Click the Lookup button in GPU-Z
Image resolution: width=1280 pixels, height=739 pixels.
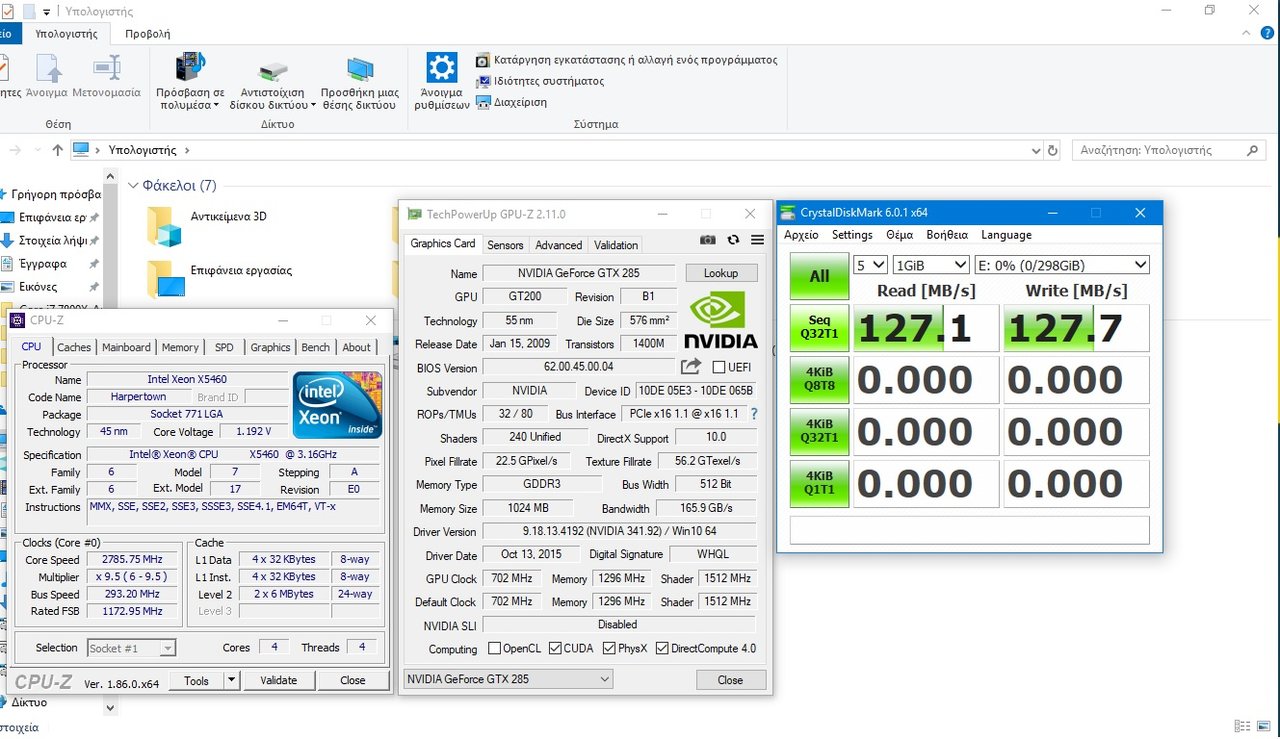click(x=721, y=273)
